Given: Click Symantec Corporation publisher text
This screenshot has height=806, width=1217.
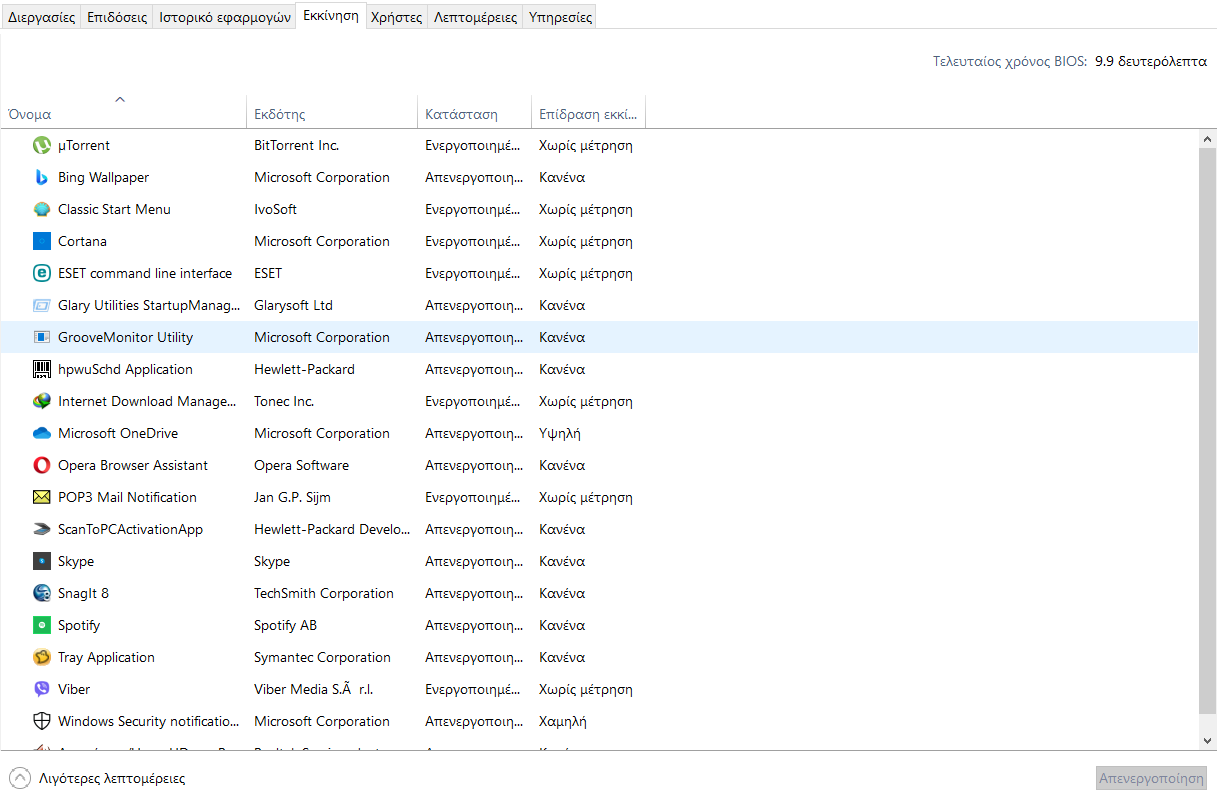Looking at the screenshot, I should coord(322,657).
